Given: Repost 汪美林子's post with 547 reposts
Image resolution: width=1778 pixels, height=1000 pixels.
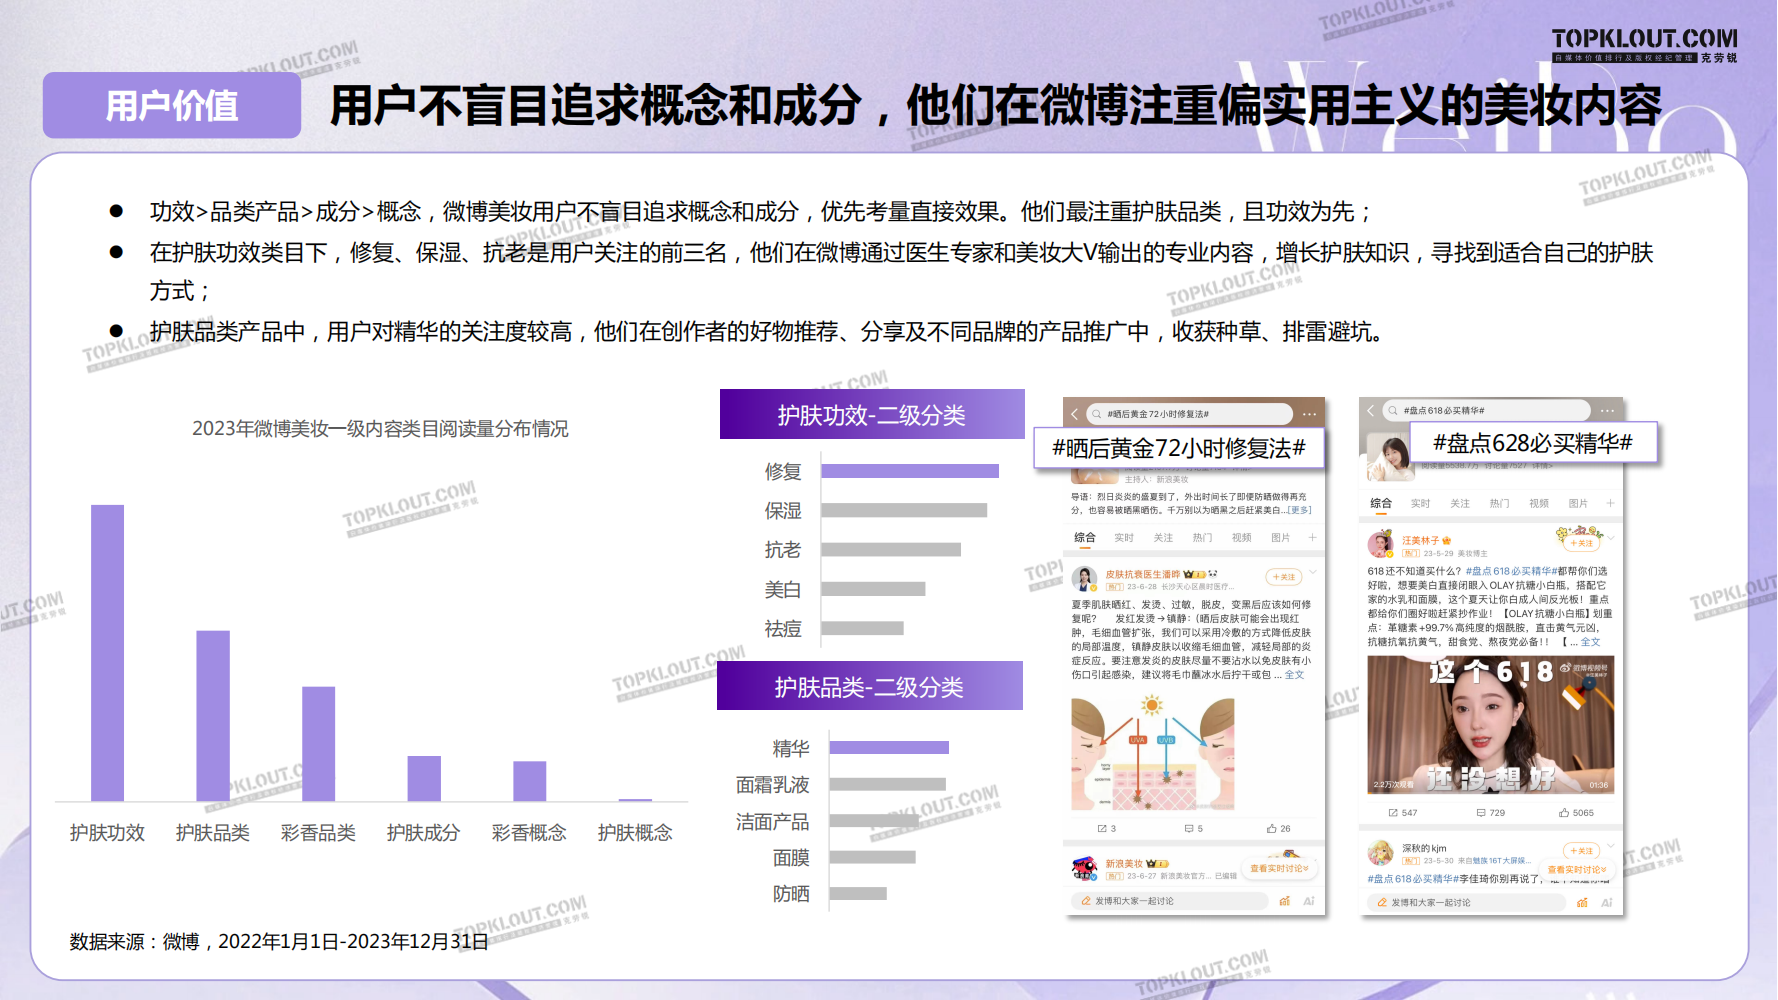Looking at the screenshot, I should pyautogui.click(x=1402, y=813).
